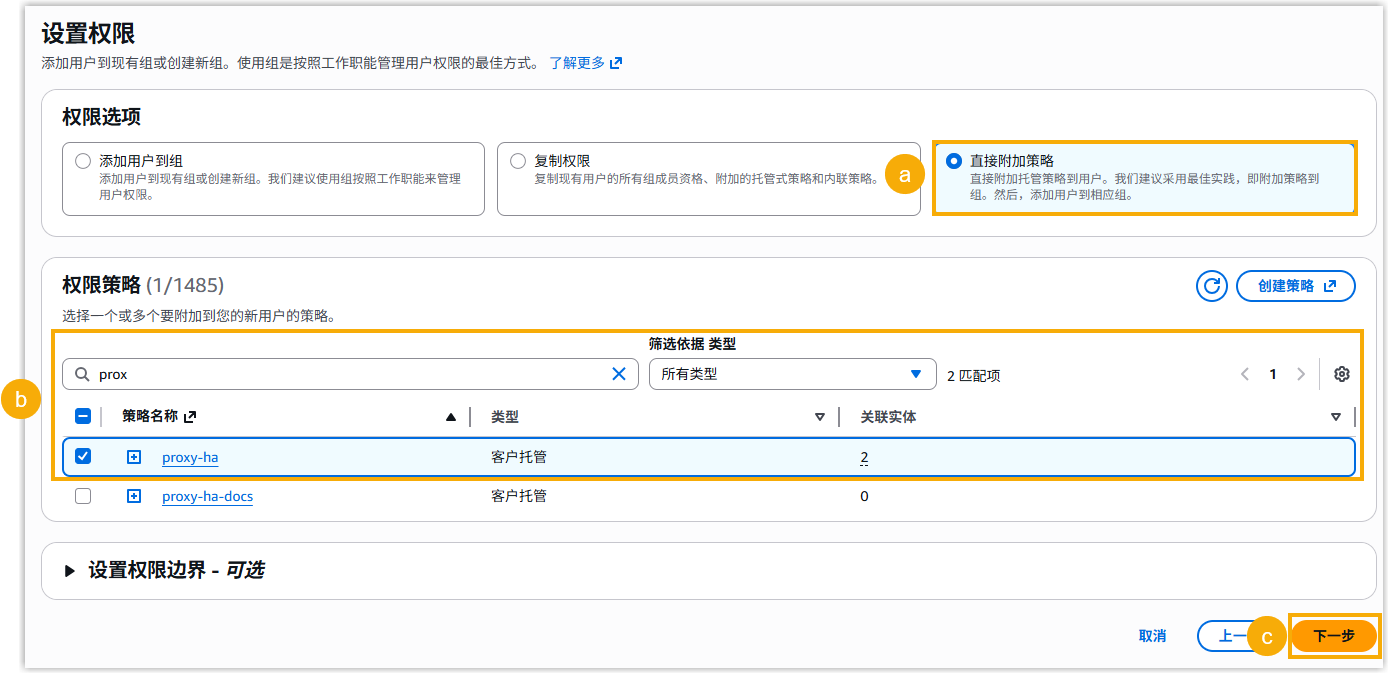Viewport: 1389px width, 674px height.
Task: Select the 添加用户到组 radio option
Action: (83, 161)
